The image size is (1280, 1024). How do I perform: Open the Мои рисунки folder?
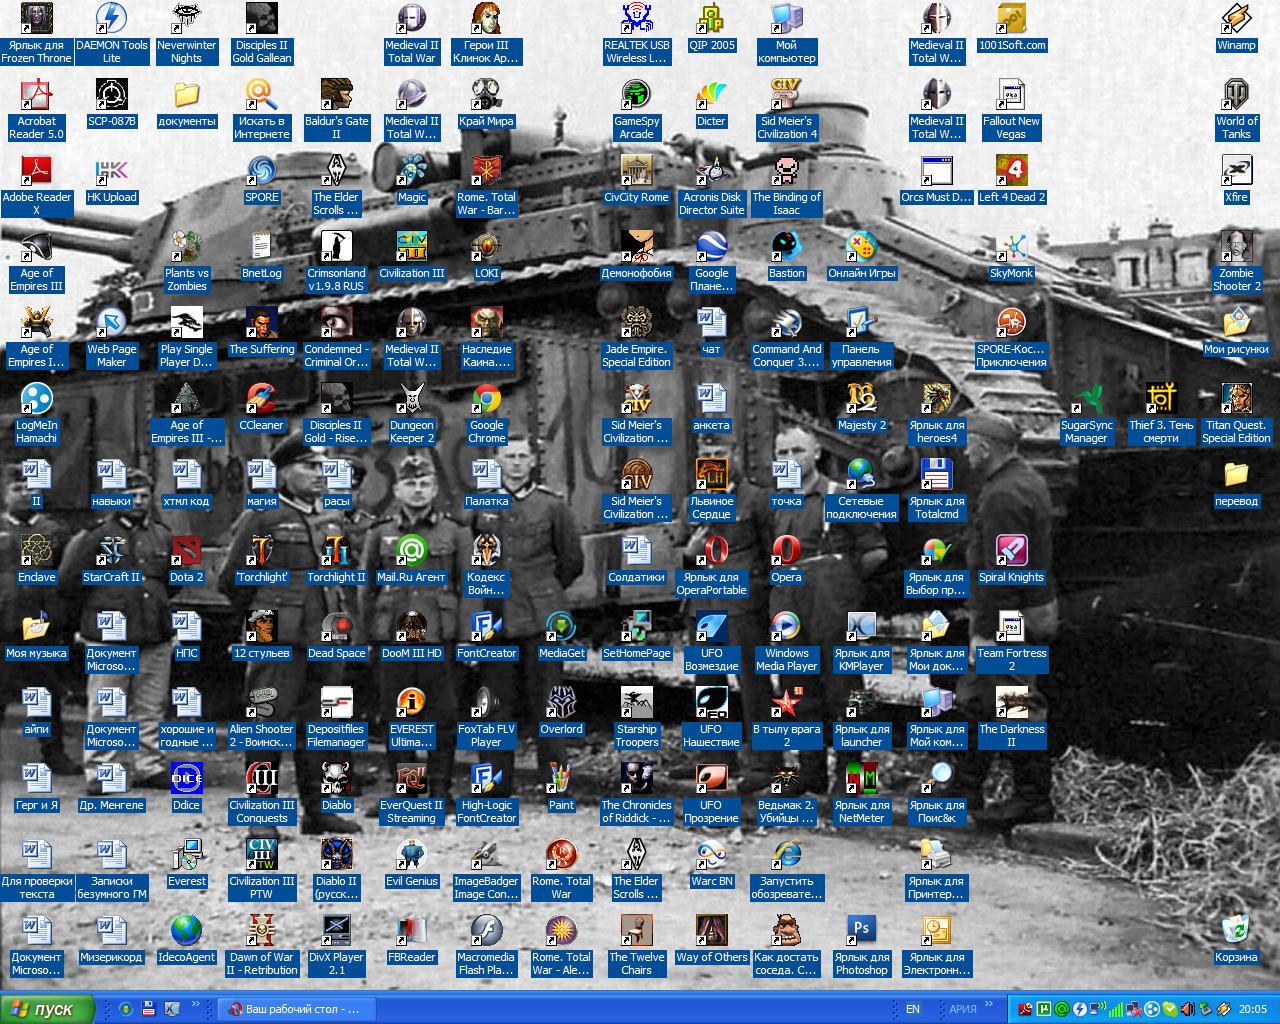coord(1236,331)
